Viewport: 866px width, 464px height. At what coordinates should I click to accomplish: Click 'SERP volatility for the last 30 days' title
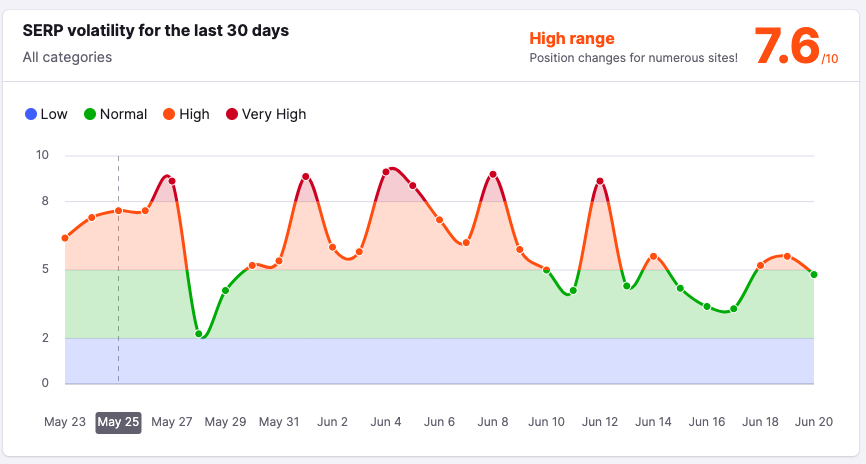[156, 30]
